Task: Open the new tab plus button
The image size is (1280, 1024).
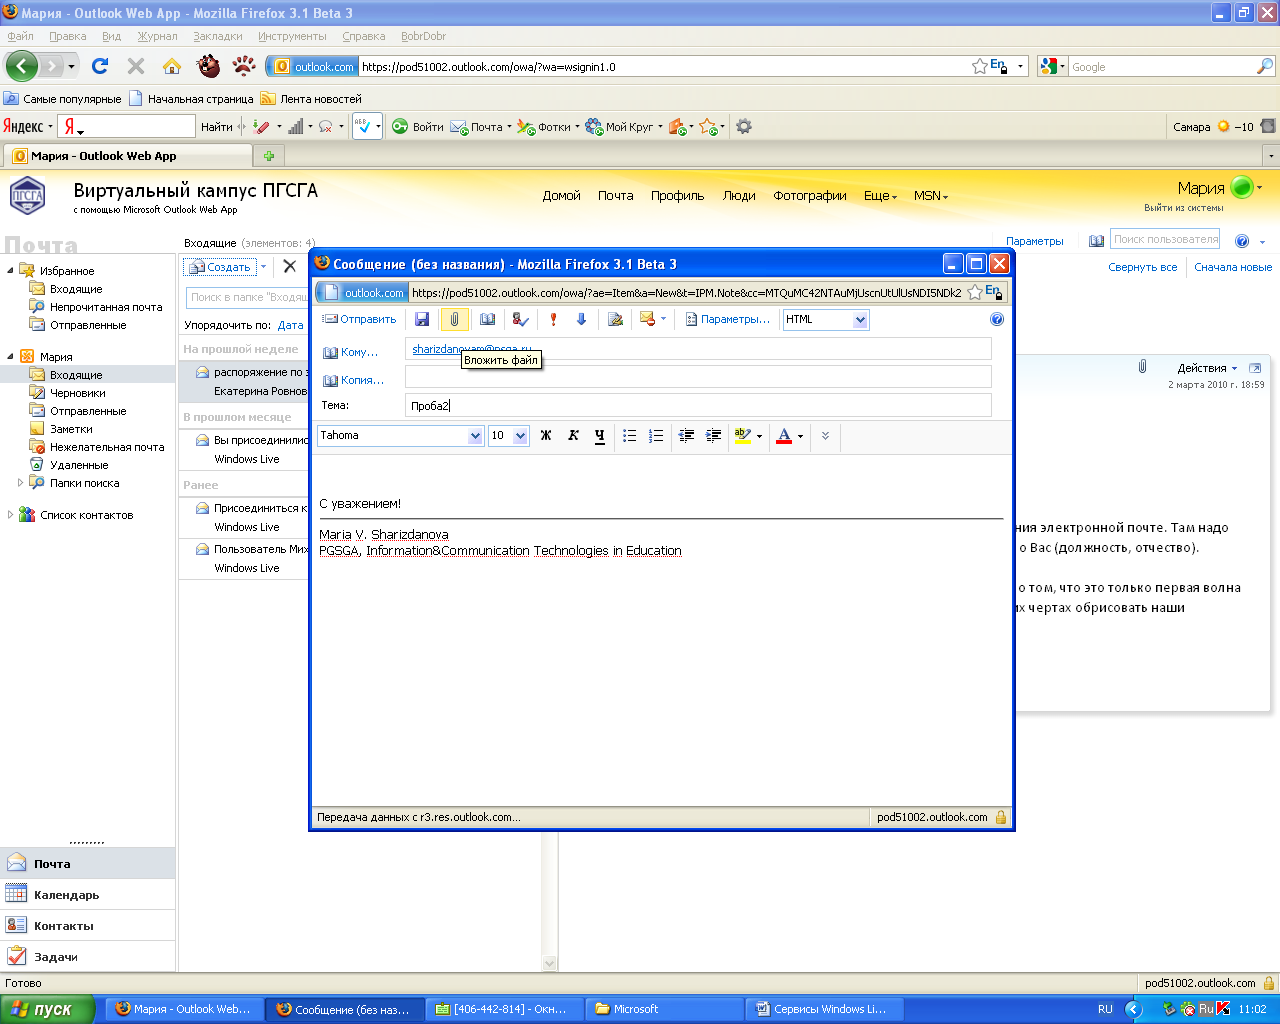Action: pyautogui.click(x=268, y=156)
